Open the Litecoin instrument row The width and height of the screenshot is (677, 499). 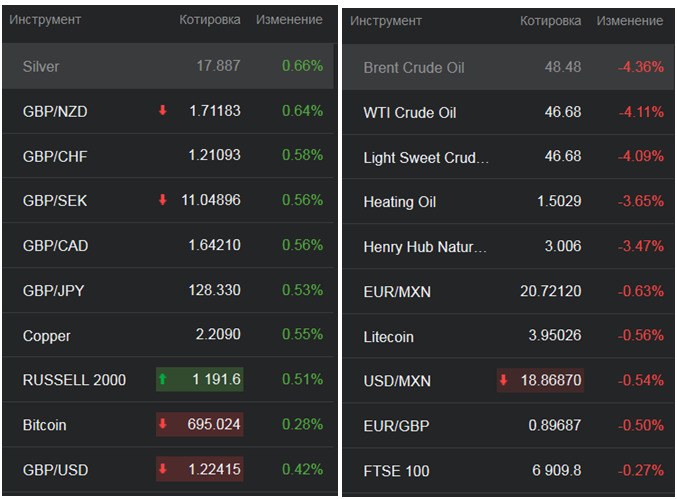(x=388, y=336)
